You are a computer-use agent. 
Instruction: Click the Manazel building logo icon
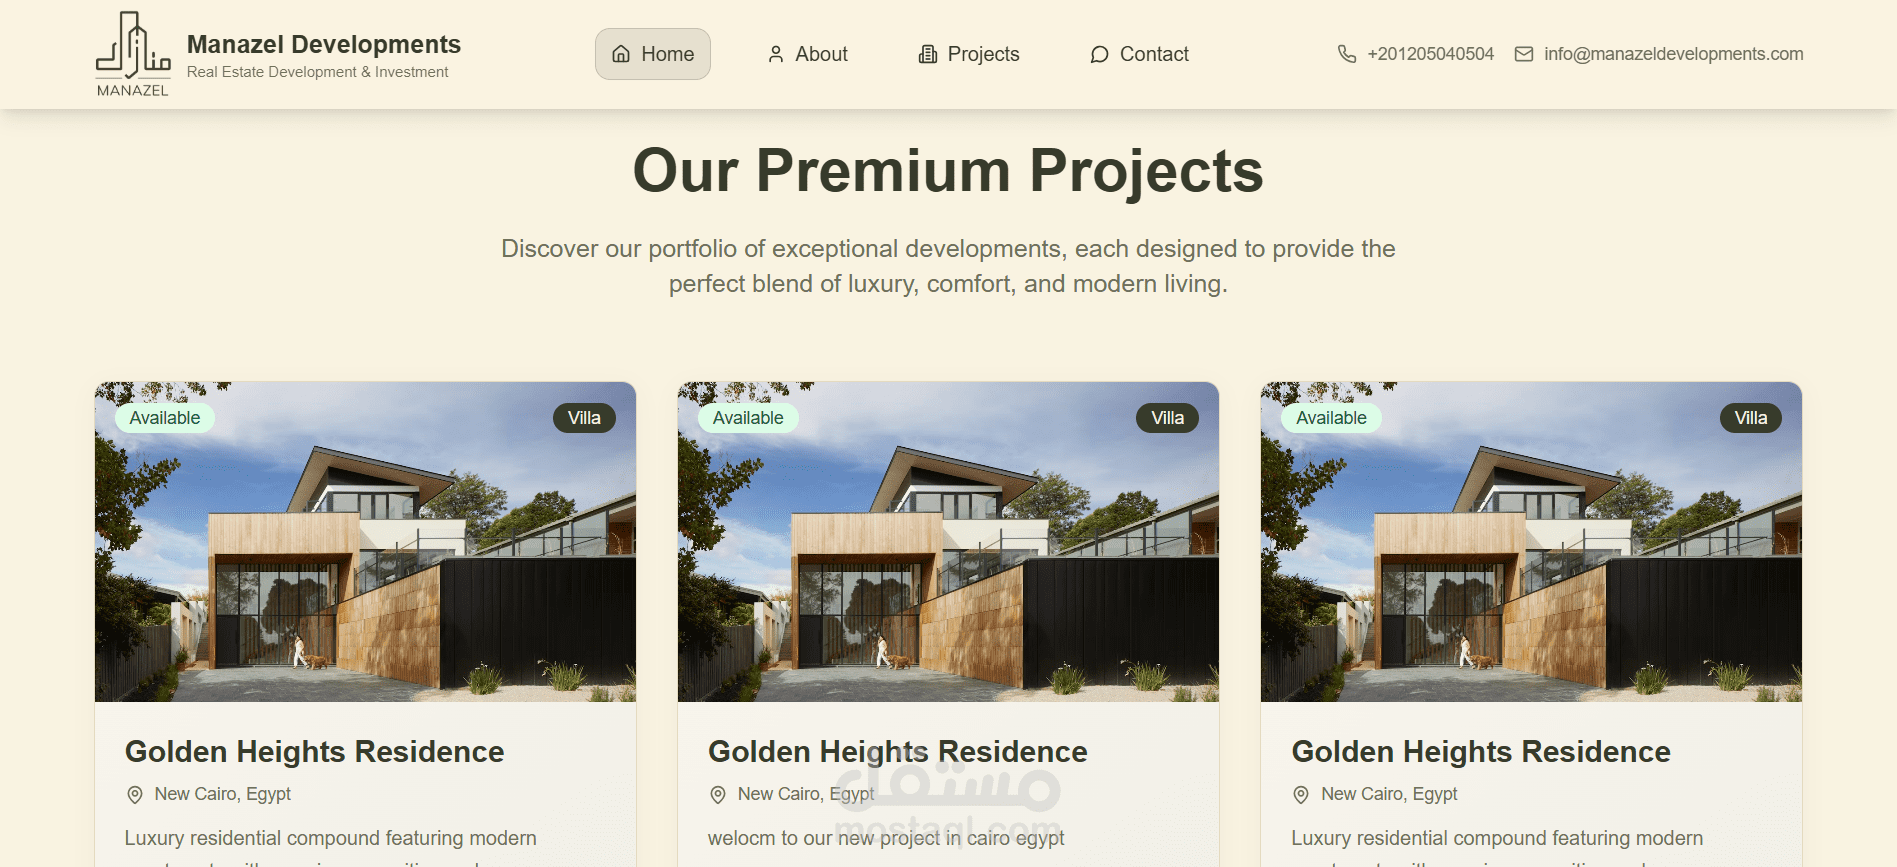[x=133, y=54]
